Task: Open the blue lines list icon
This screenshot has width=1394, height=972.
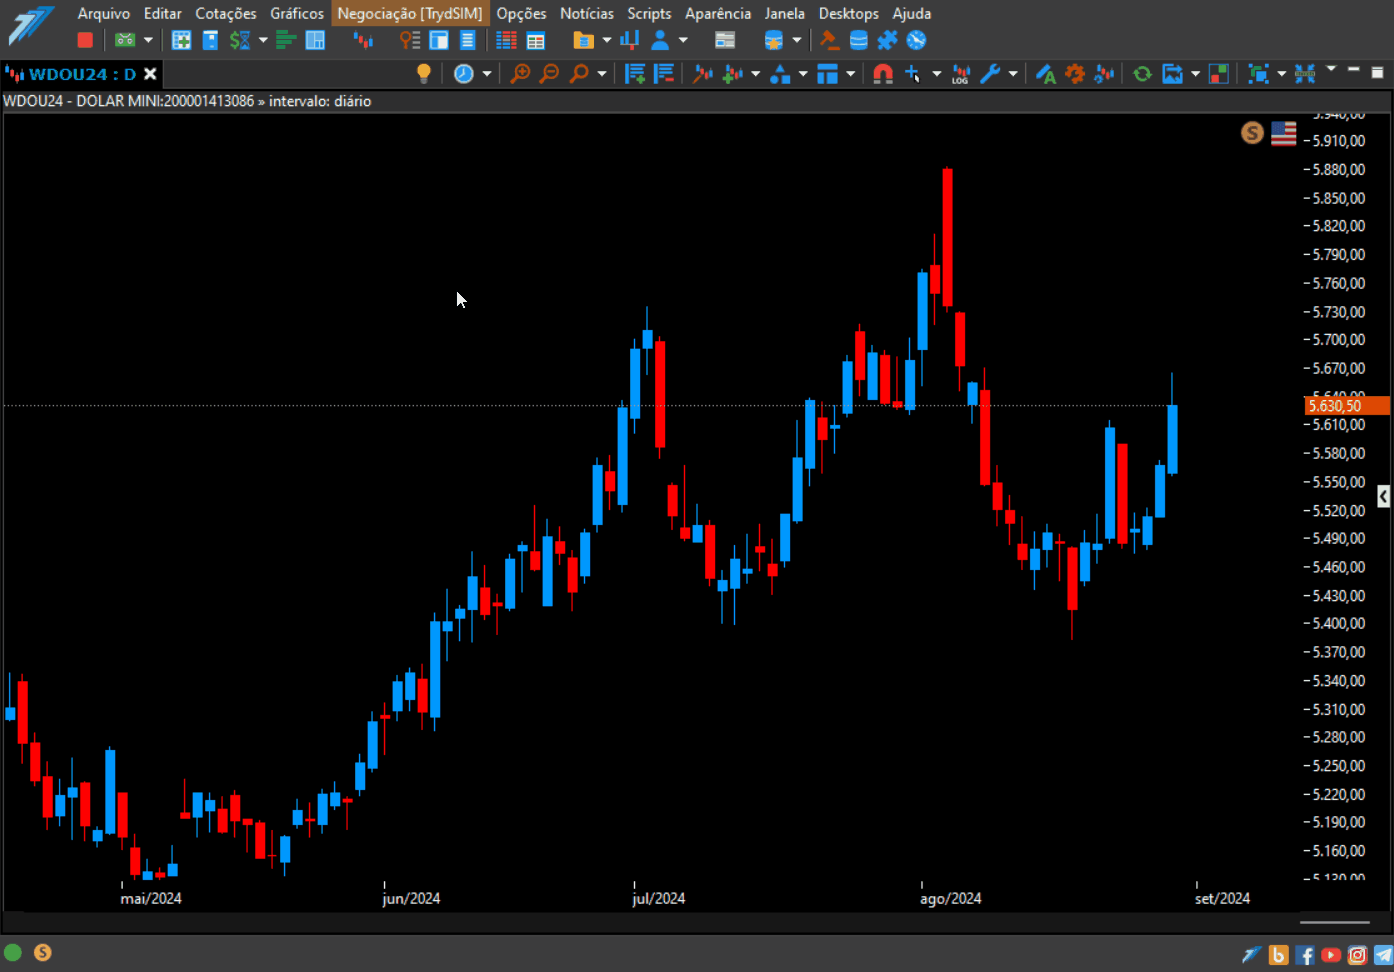Action: (x=467, y=40)
